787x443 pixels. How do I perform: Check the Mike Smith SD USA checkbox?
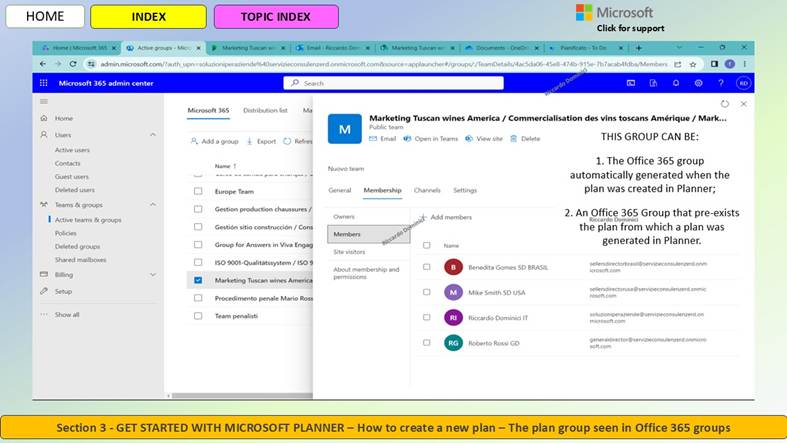427,292
